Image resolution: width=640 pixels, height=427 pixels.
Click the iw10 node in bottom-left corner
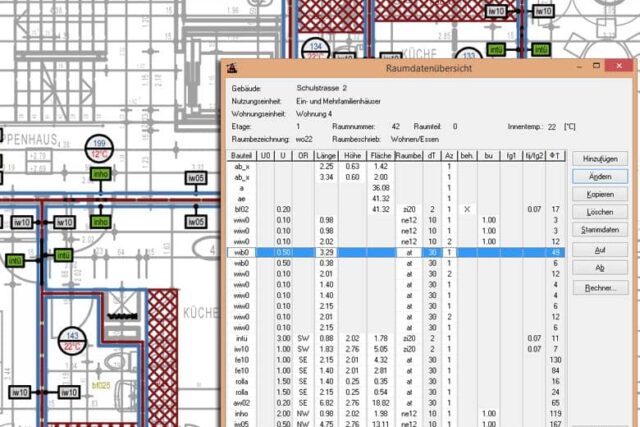point(20,394)
